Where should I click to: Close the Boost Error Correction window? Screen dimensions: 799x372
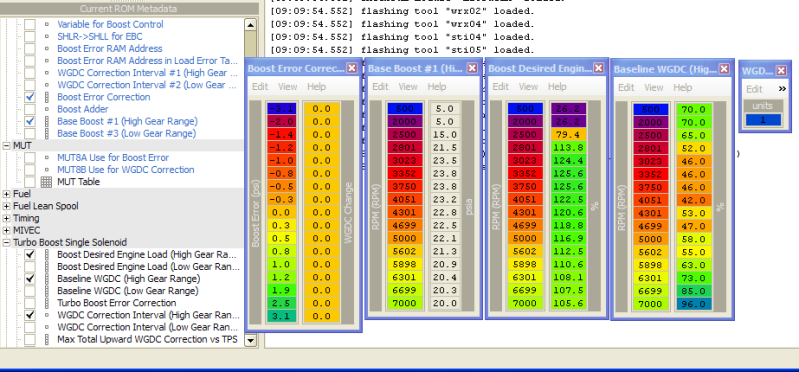352,68
